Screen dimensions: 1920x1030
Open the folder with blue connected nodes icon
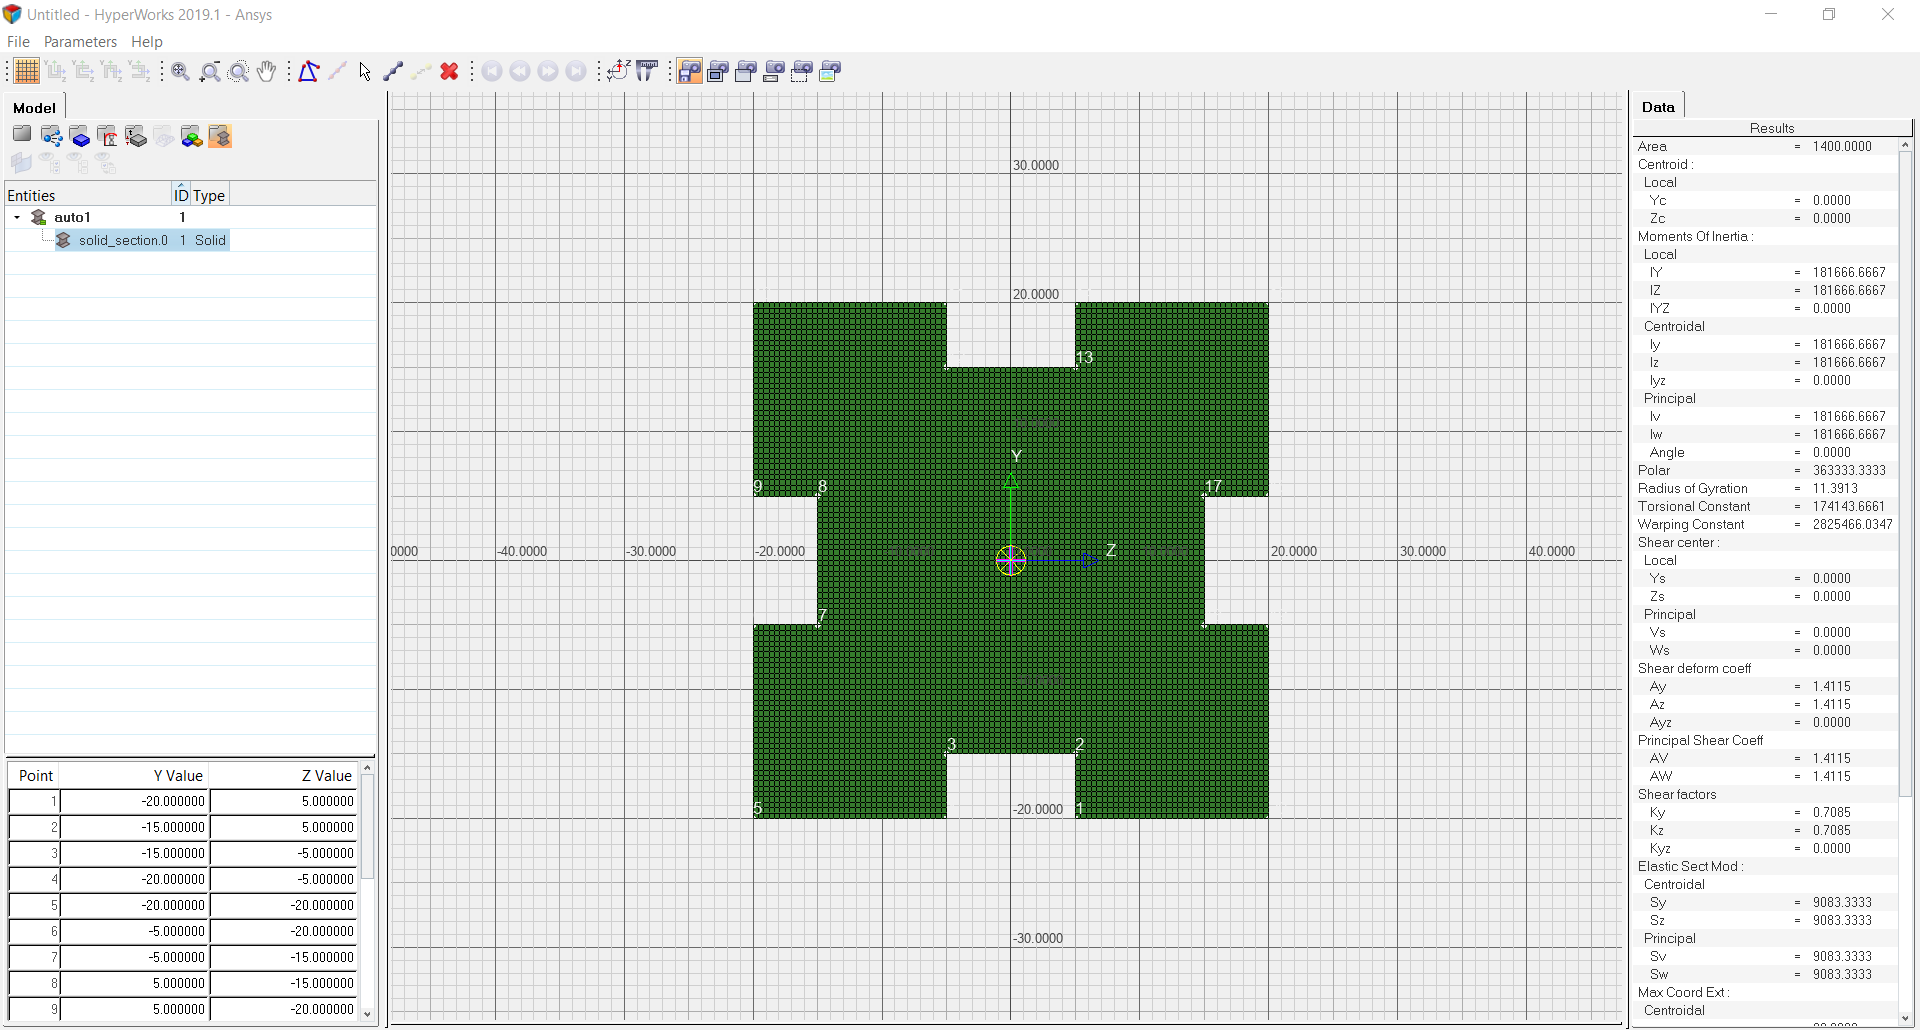coord(52,136)
